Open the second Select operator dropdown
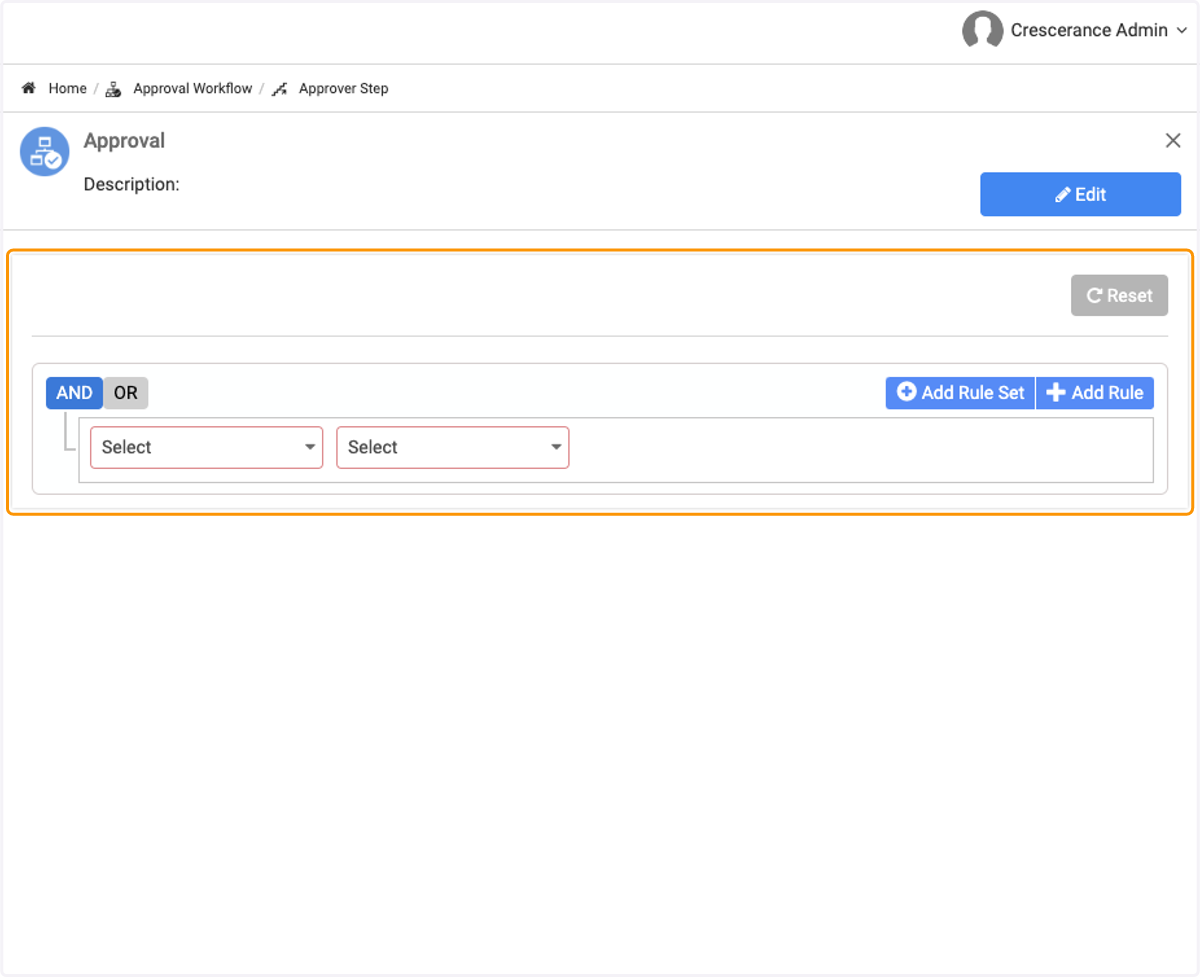Screen dimensions: 1200x977 [453, 447]
